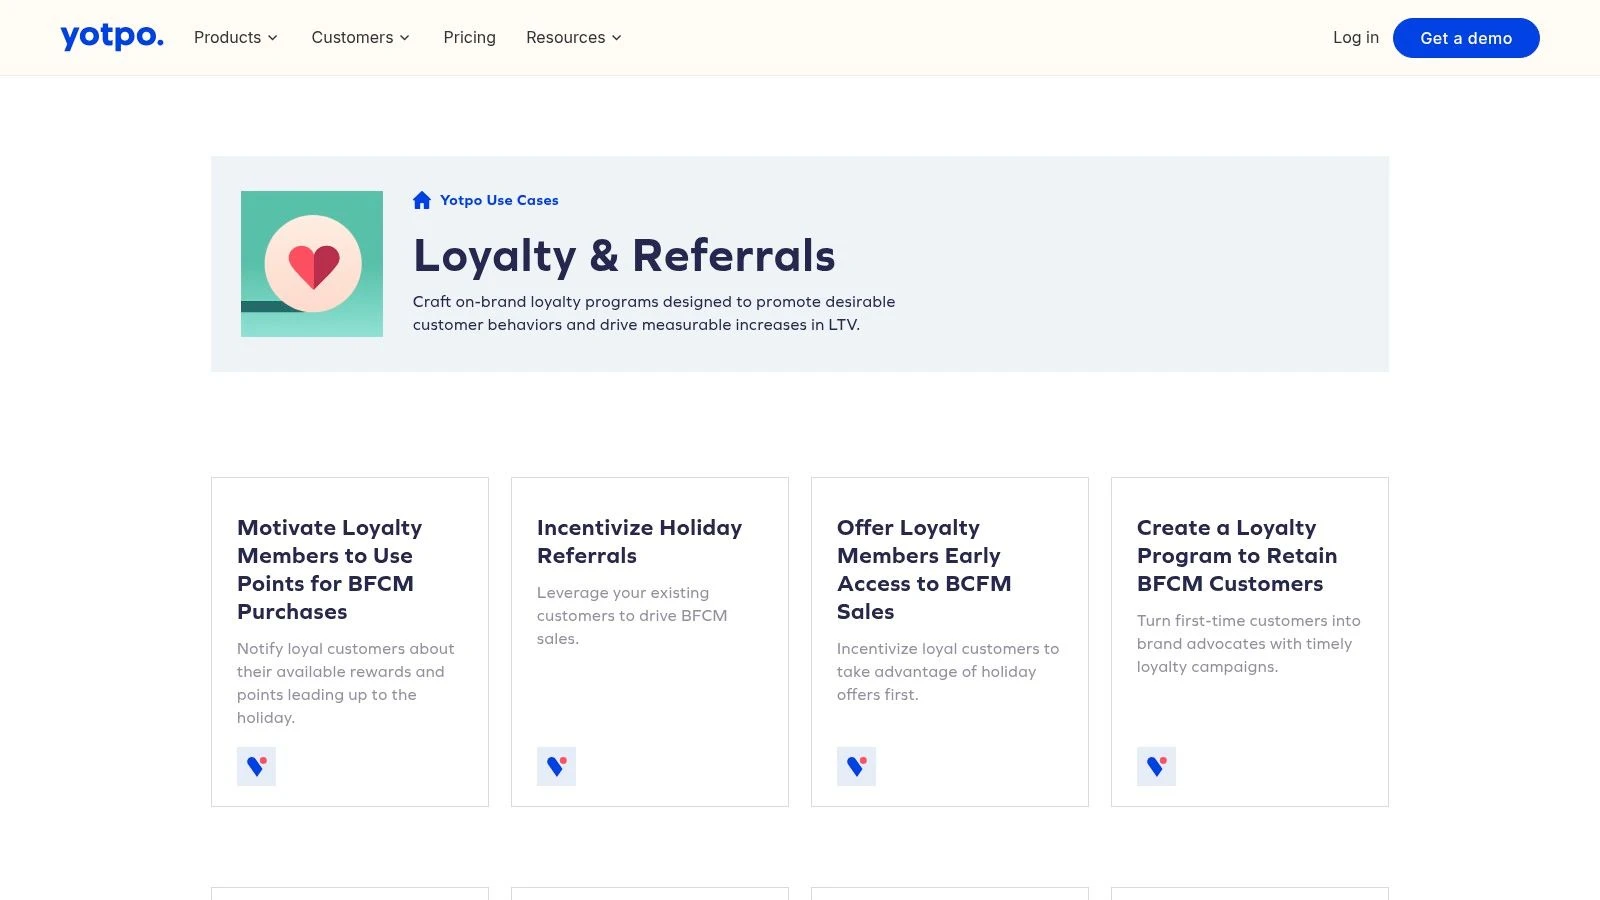1600x900 pixels.
Task: Select the loyalty badge icon on the Motivate Loyalty Members card
Action: click(x=256, y=766)
